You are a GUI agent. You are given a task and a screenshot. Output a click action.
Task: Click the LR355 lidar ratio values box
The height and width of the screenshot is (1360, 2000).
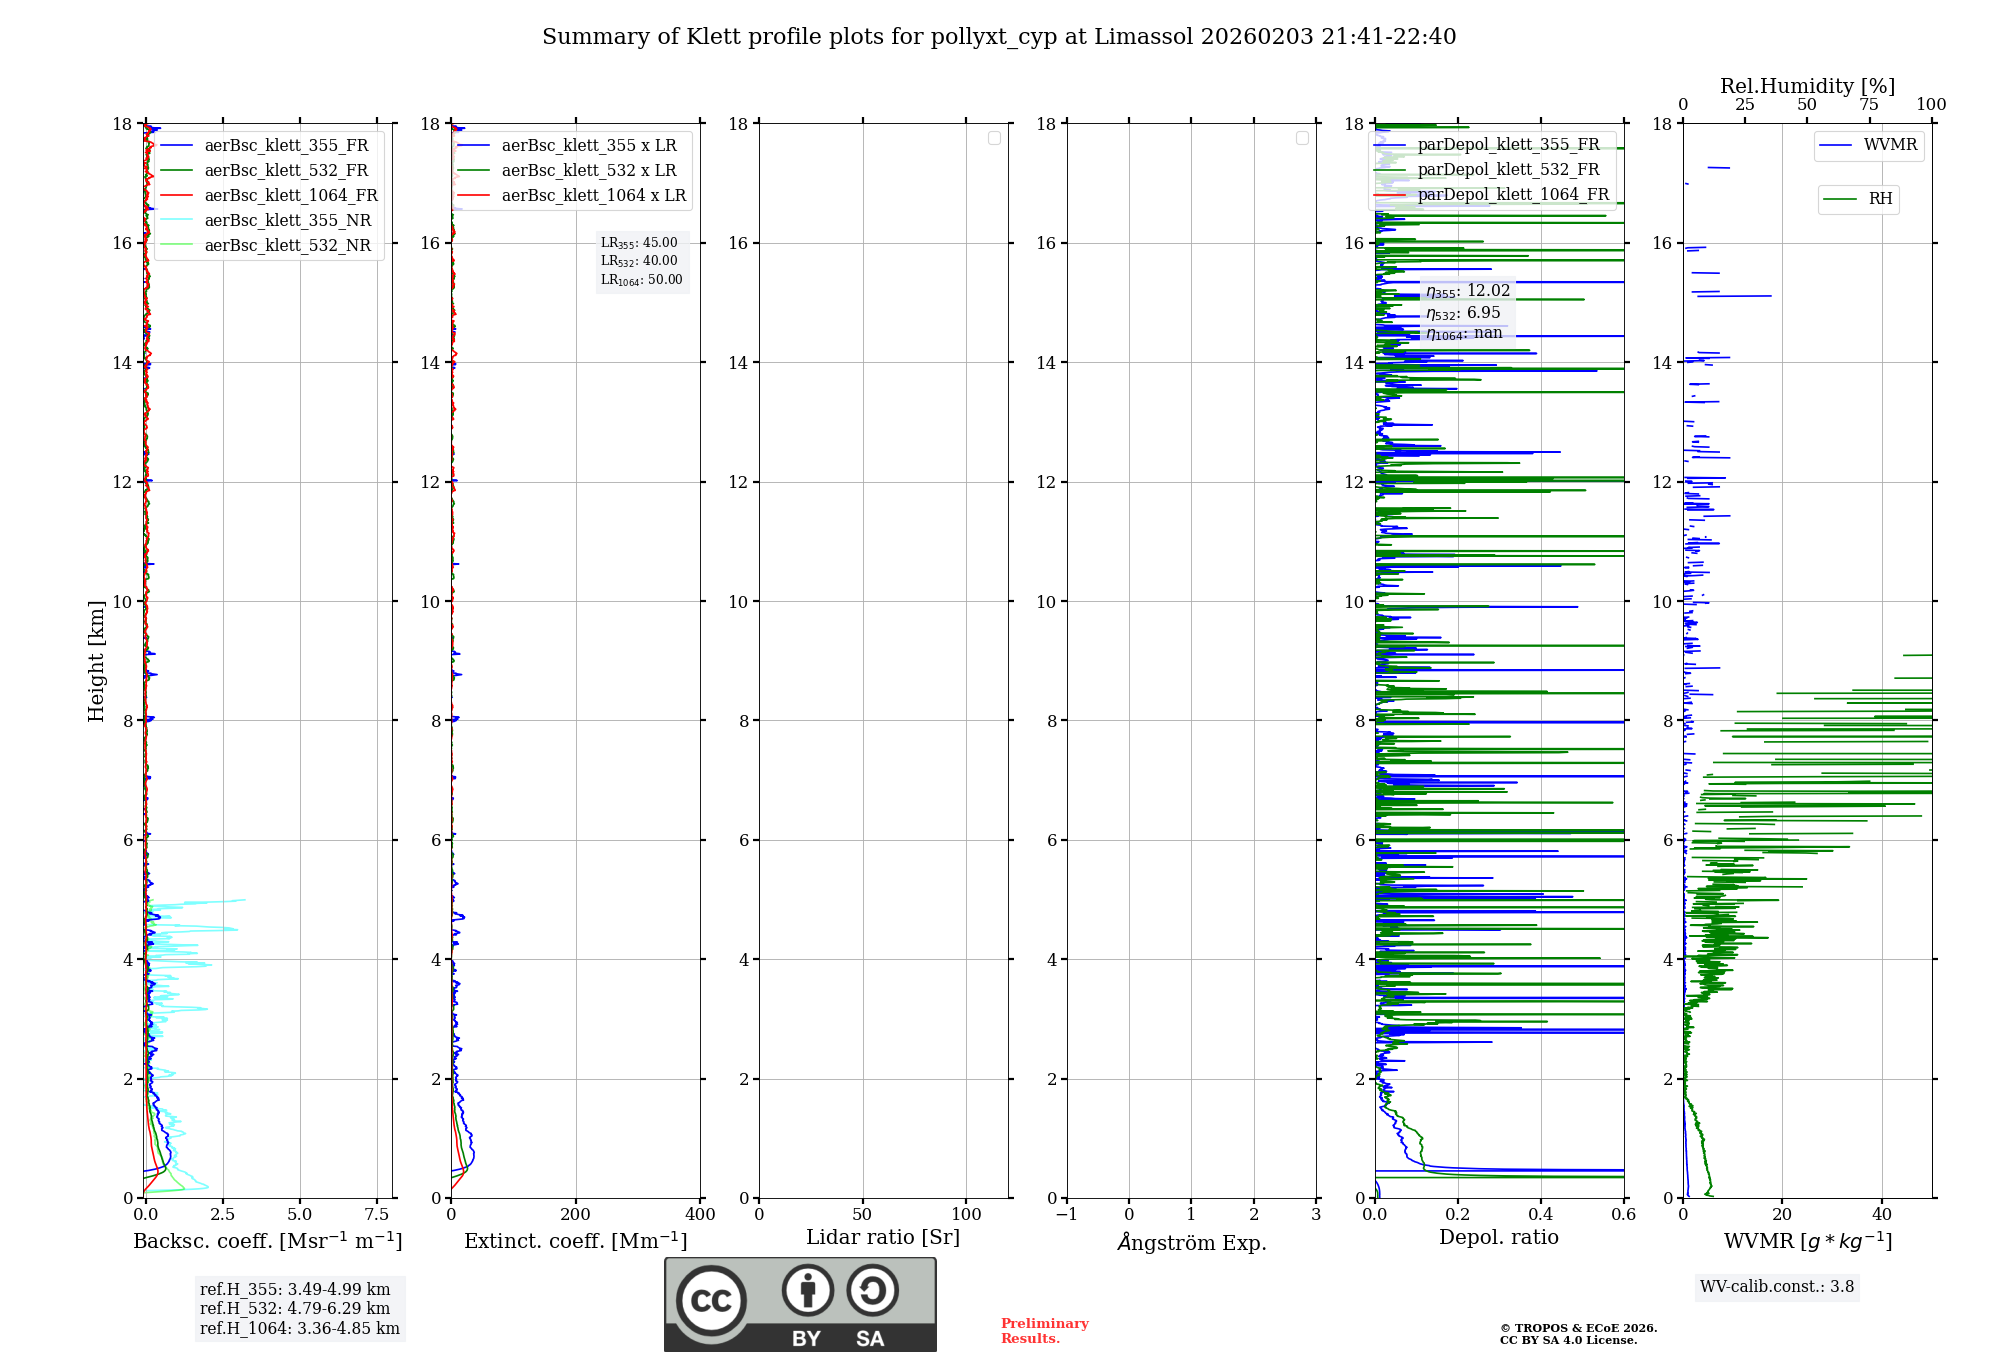pyautogui.click(x=642, y=261)
